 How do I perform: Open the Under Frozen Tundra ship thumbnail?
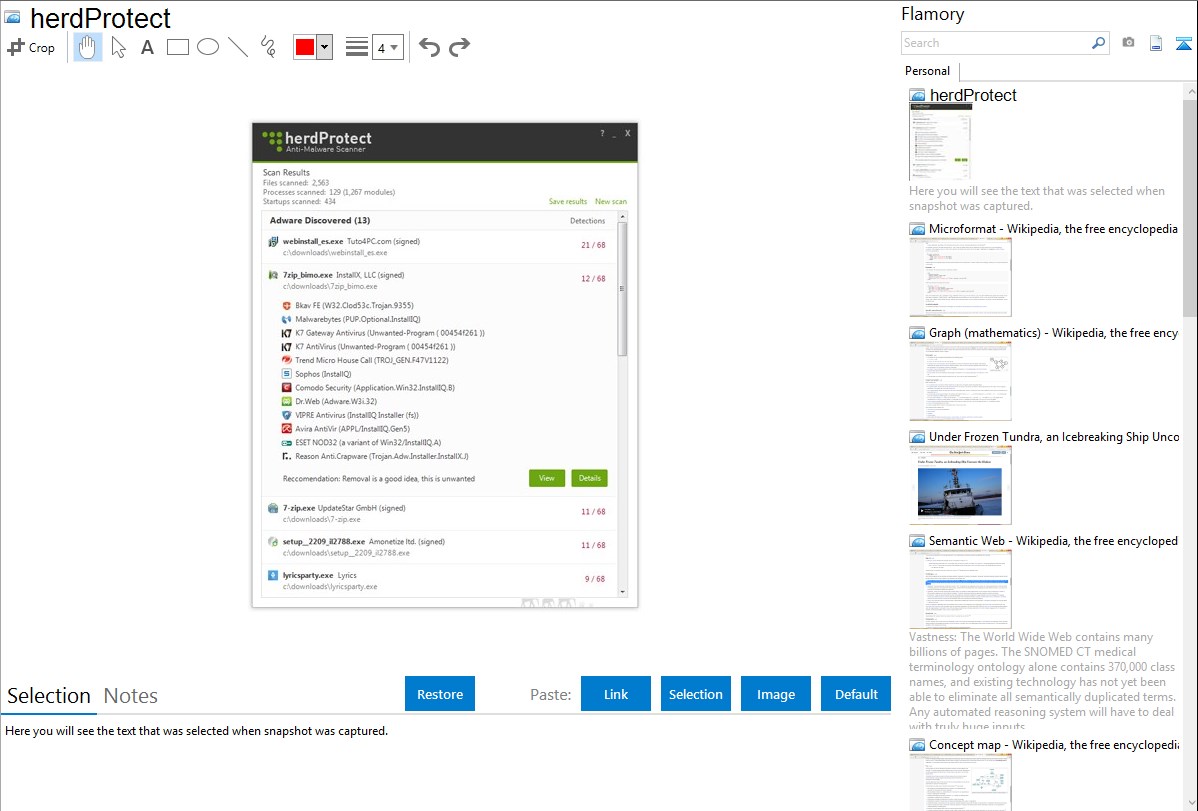[x=960, y=485]
